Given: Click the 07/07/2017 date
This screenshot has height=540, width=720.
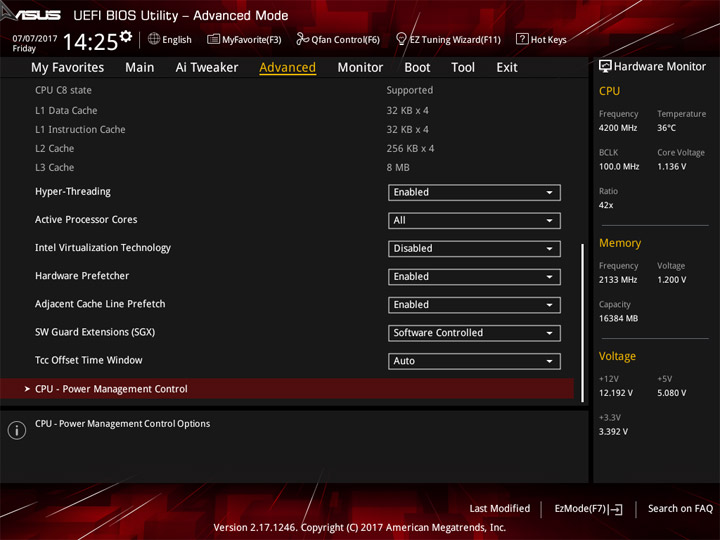Looking at the screenshot, I should (x=35, y=38).
